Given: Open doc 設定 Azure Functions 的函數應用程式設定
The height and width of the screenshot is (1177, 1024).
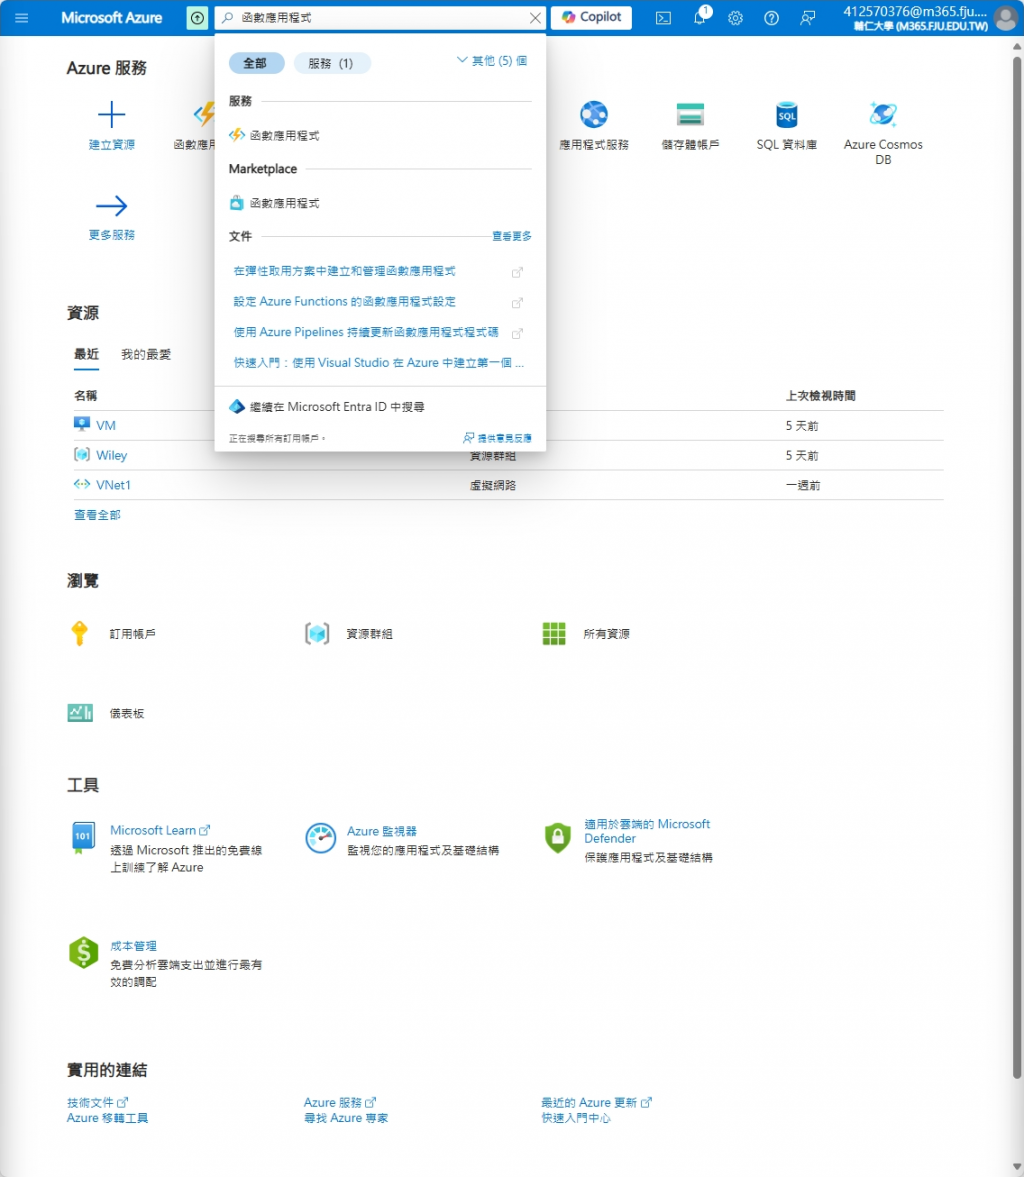Looking at the screenshot, I should (345, 302).
